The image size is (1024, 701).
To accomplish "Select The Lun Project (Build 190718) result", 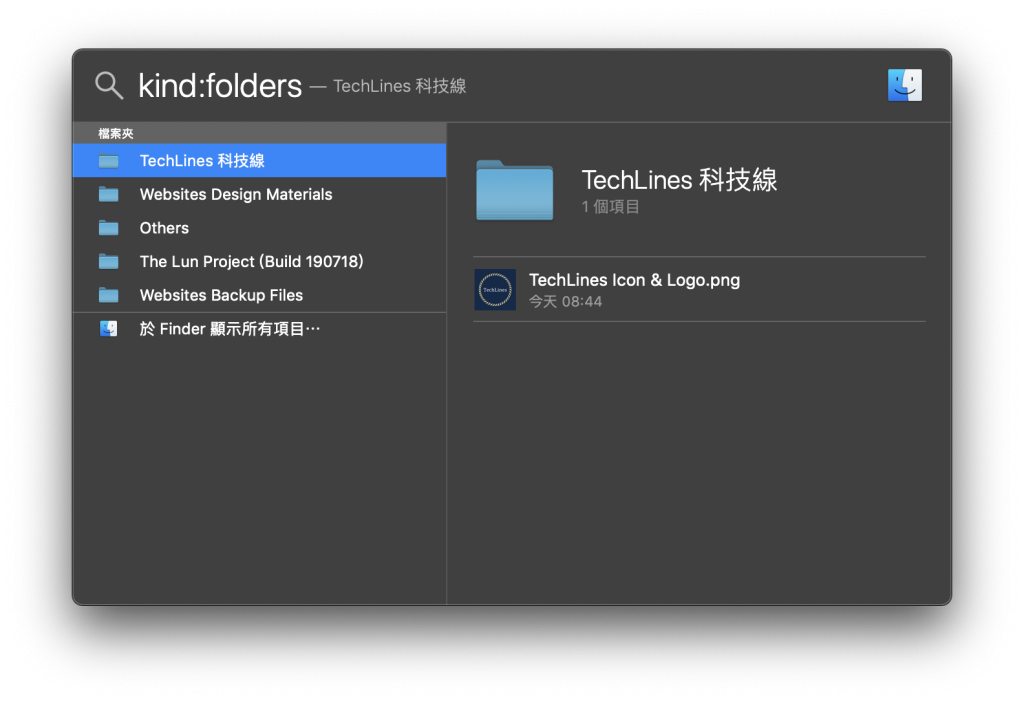I will 259,261.
